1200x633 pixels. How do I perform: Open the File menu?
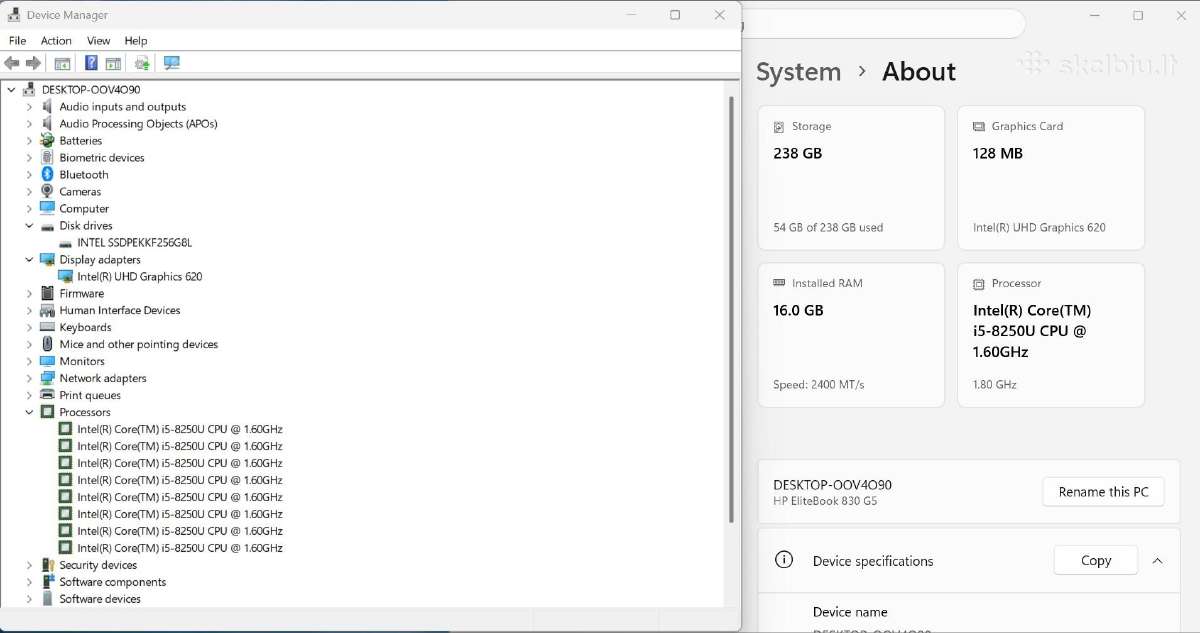click(x=17, y=41)
